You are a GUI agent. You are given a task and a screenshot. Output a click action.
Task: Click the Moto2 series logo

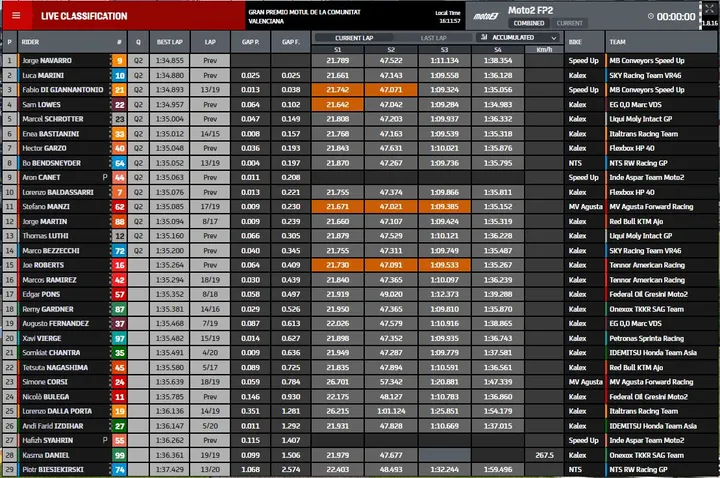pyautogui.click(x=485, y=17)
